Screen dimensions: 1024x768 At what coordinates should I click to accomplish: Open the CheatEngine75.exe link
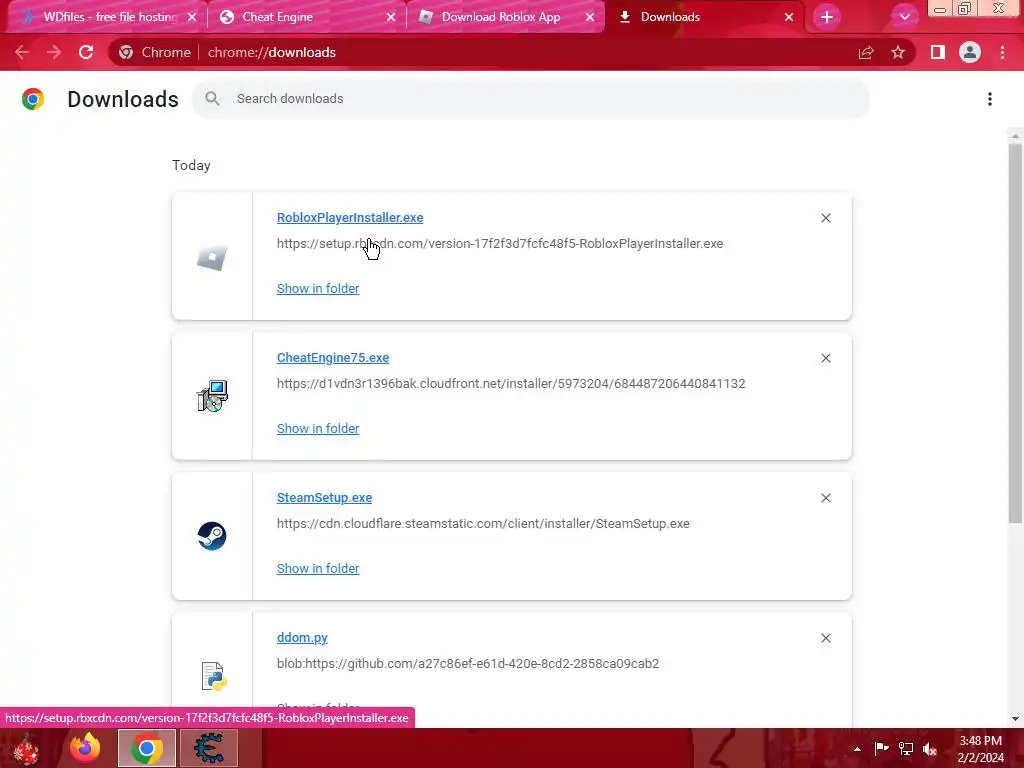(x=333, y=358)
